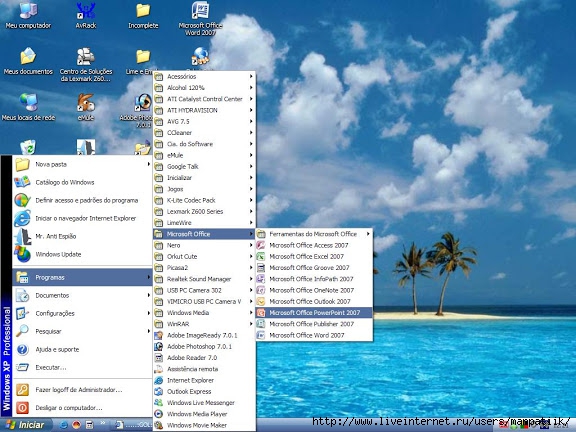Launch the Windows Movie Maker icon
The image size is (576, 432).
point(158,425)
